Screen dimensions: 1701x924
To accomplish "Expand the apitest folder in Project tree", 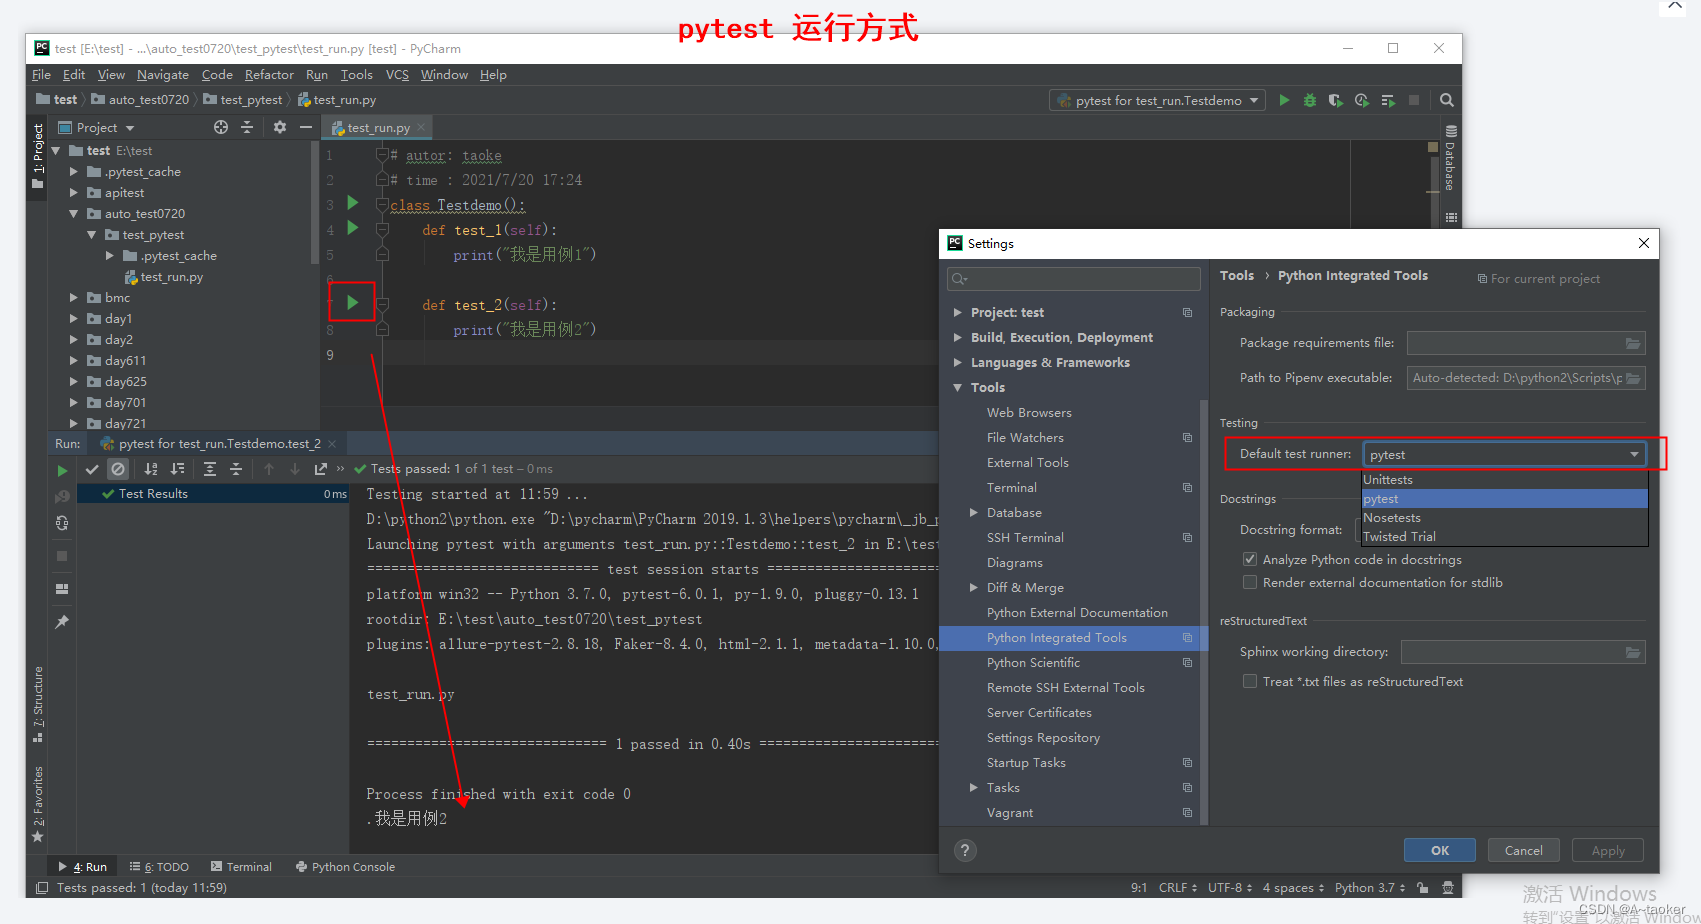I will [x=73, y=192].
